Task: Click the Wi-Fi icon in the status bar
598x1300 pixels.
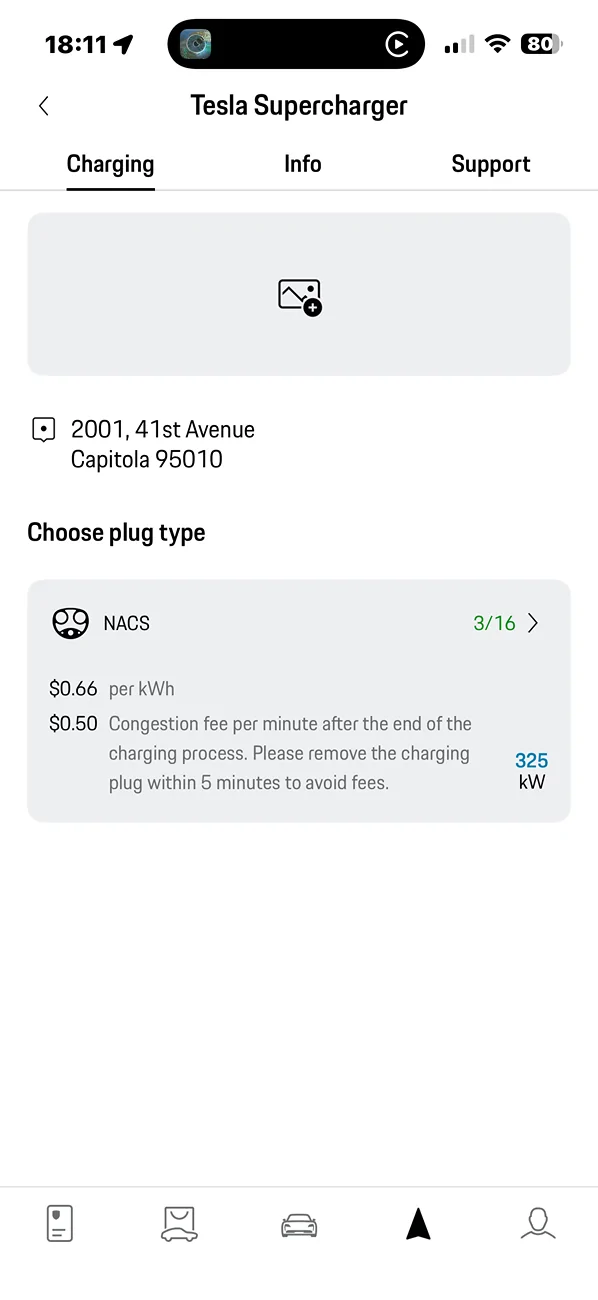Action: click(x=497, y=43)
